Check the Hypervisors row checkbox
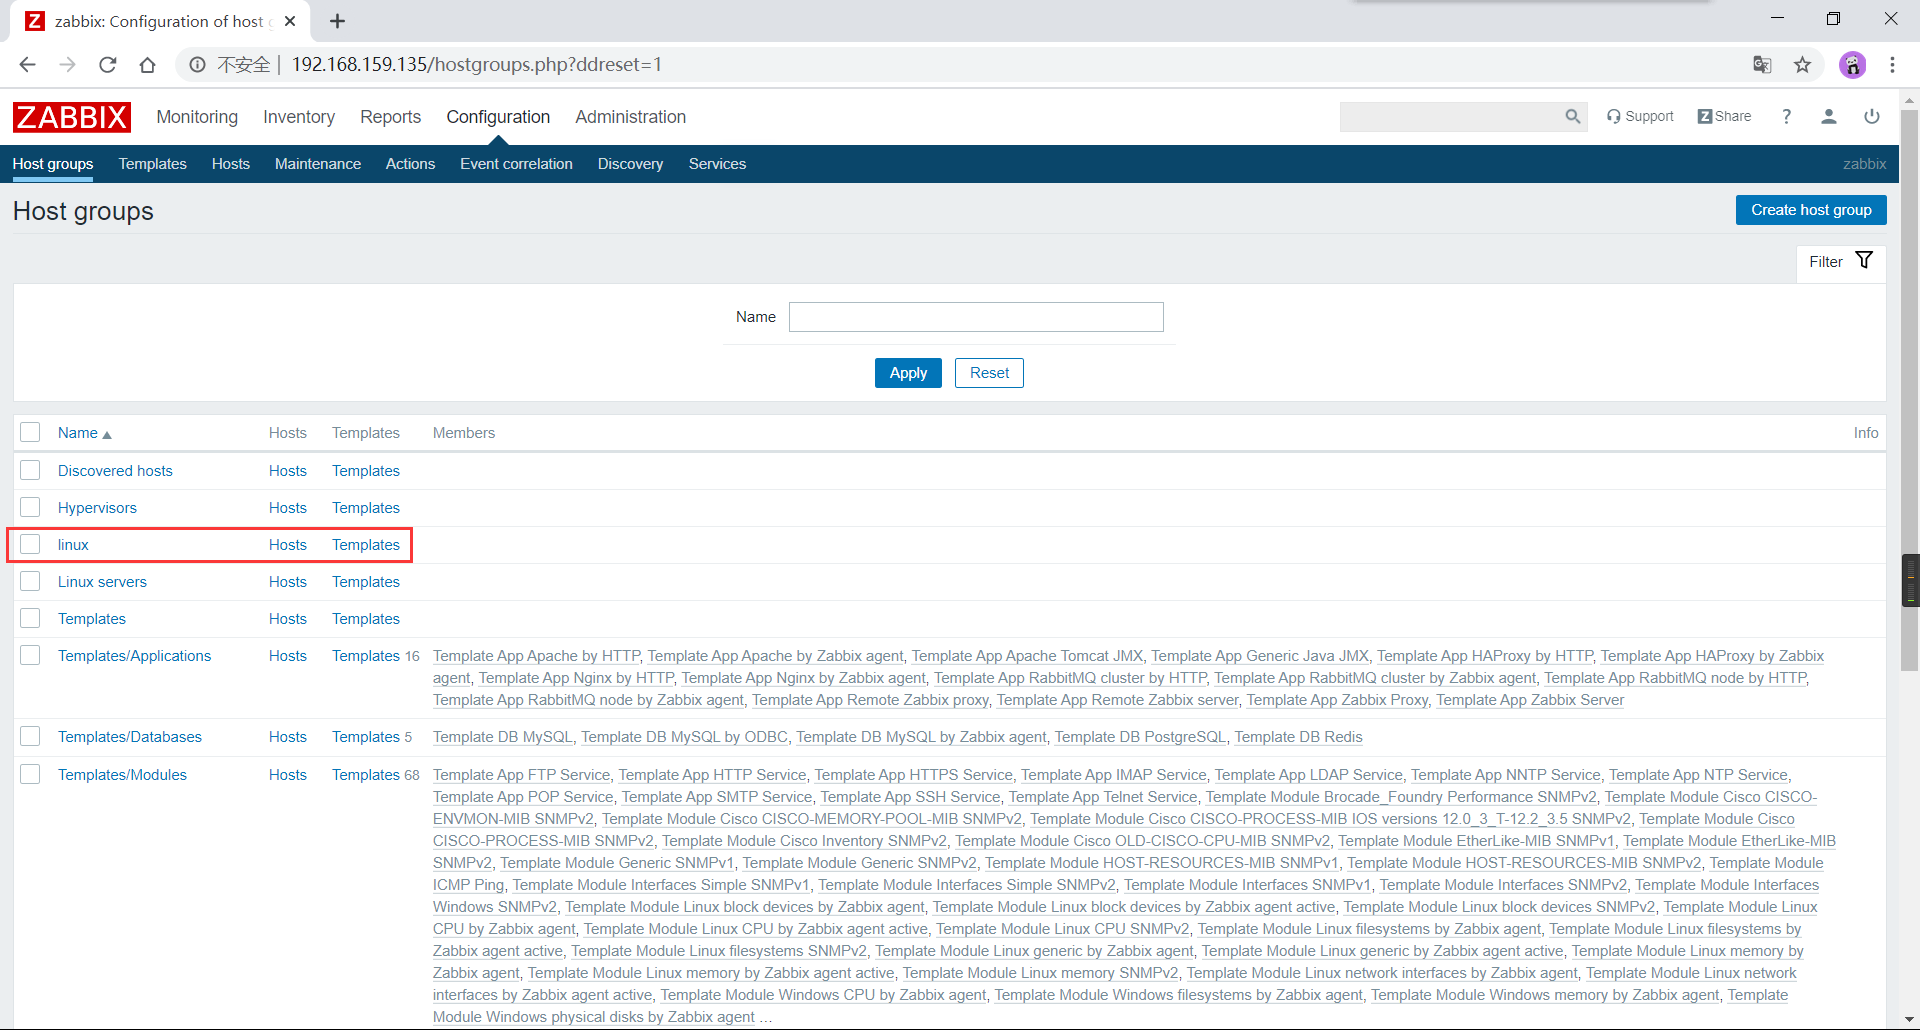Screen dimensions: 1920x1030 30,507
